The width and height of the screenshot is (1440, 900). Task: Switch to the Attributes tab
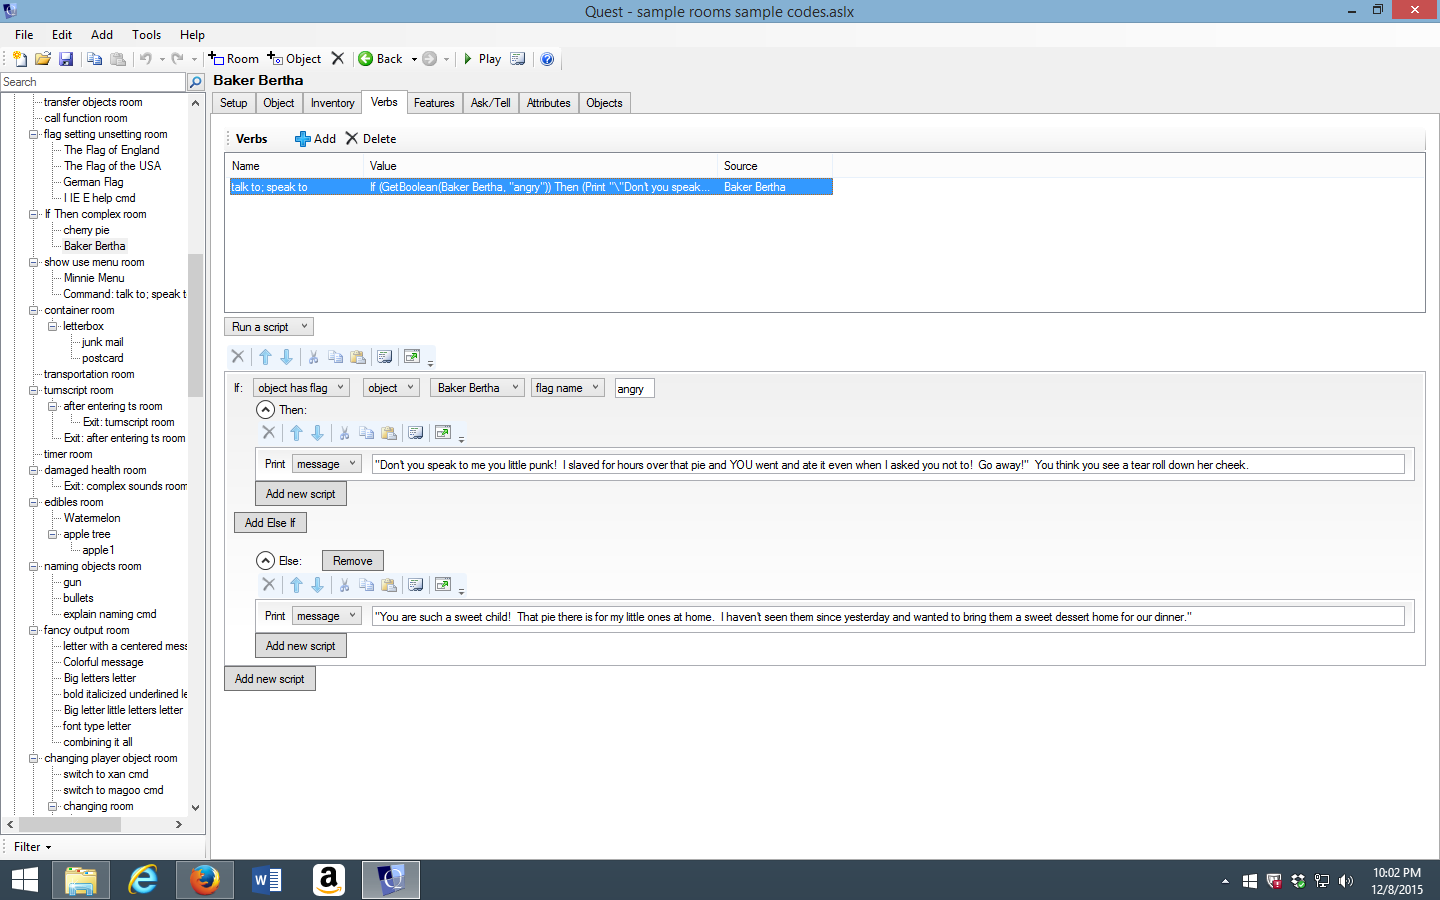(x=548, y=103)
